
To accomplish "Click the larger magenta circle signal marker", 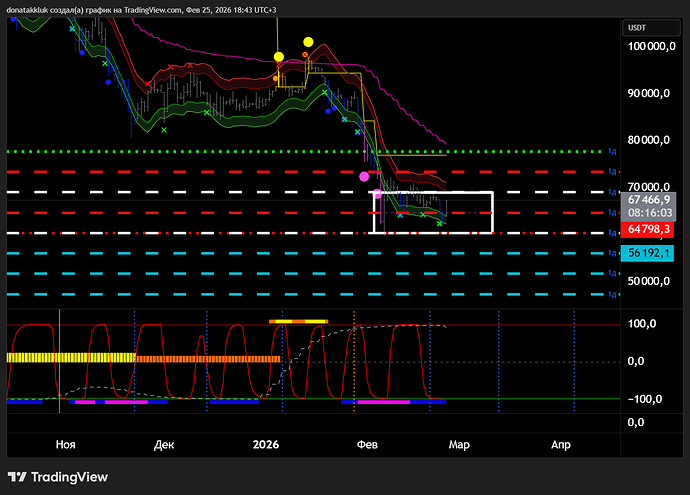I will coord(364,176).
